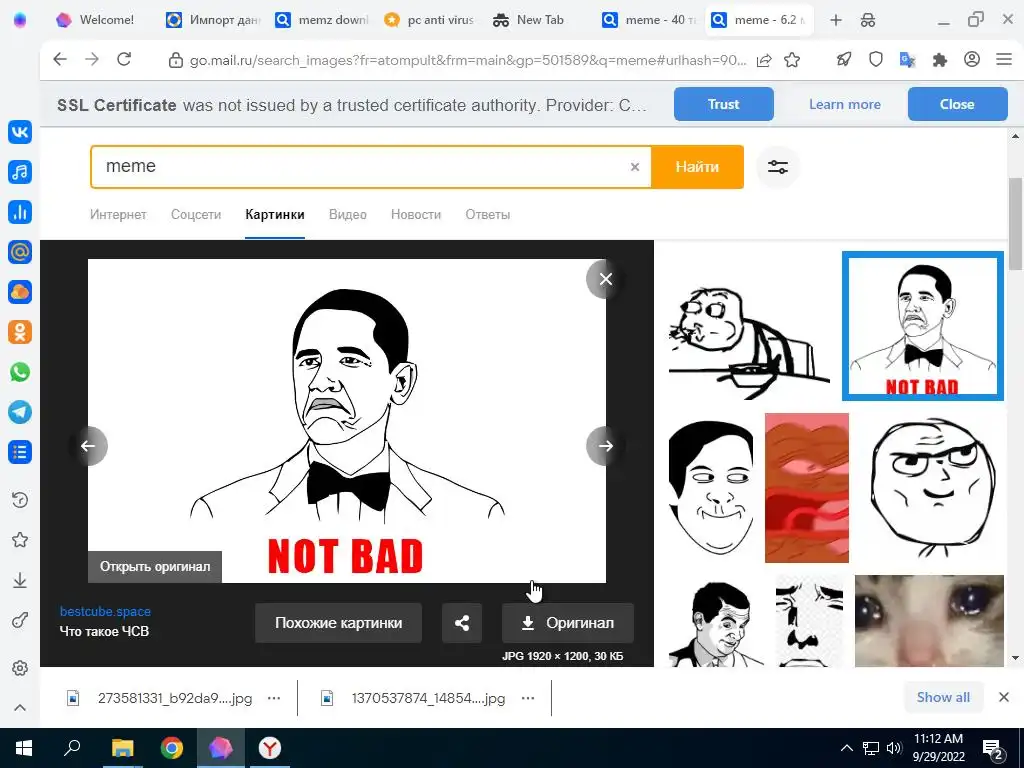Open the music note sidebar icon
1024x768 pixels.
pyautogui.click(x=20, y=172)
